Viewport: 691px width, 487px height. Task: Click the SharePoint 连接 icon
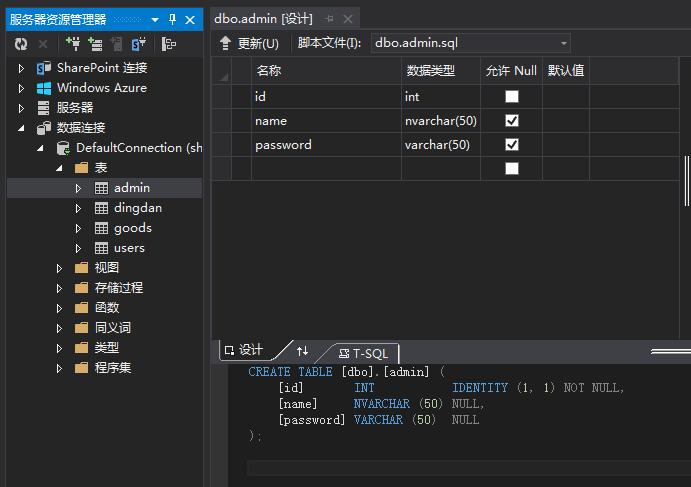pos(44,68)
